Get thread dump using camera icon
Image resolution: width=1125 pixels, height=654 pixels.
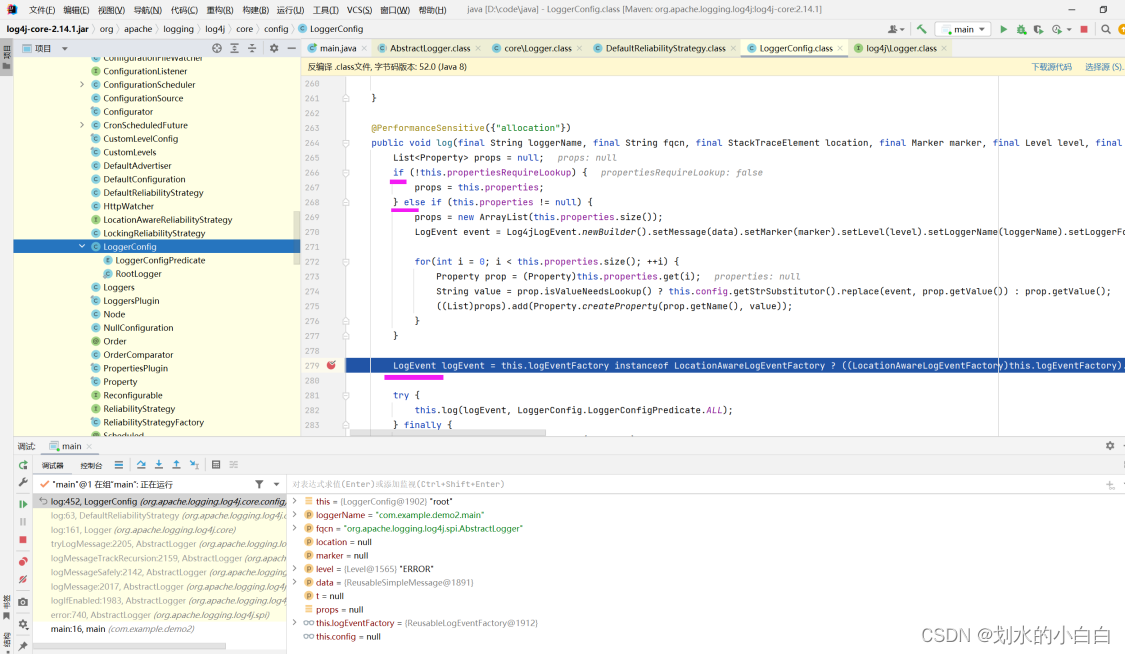[23, 602]
